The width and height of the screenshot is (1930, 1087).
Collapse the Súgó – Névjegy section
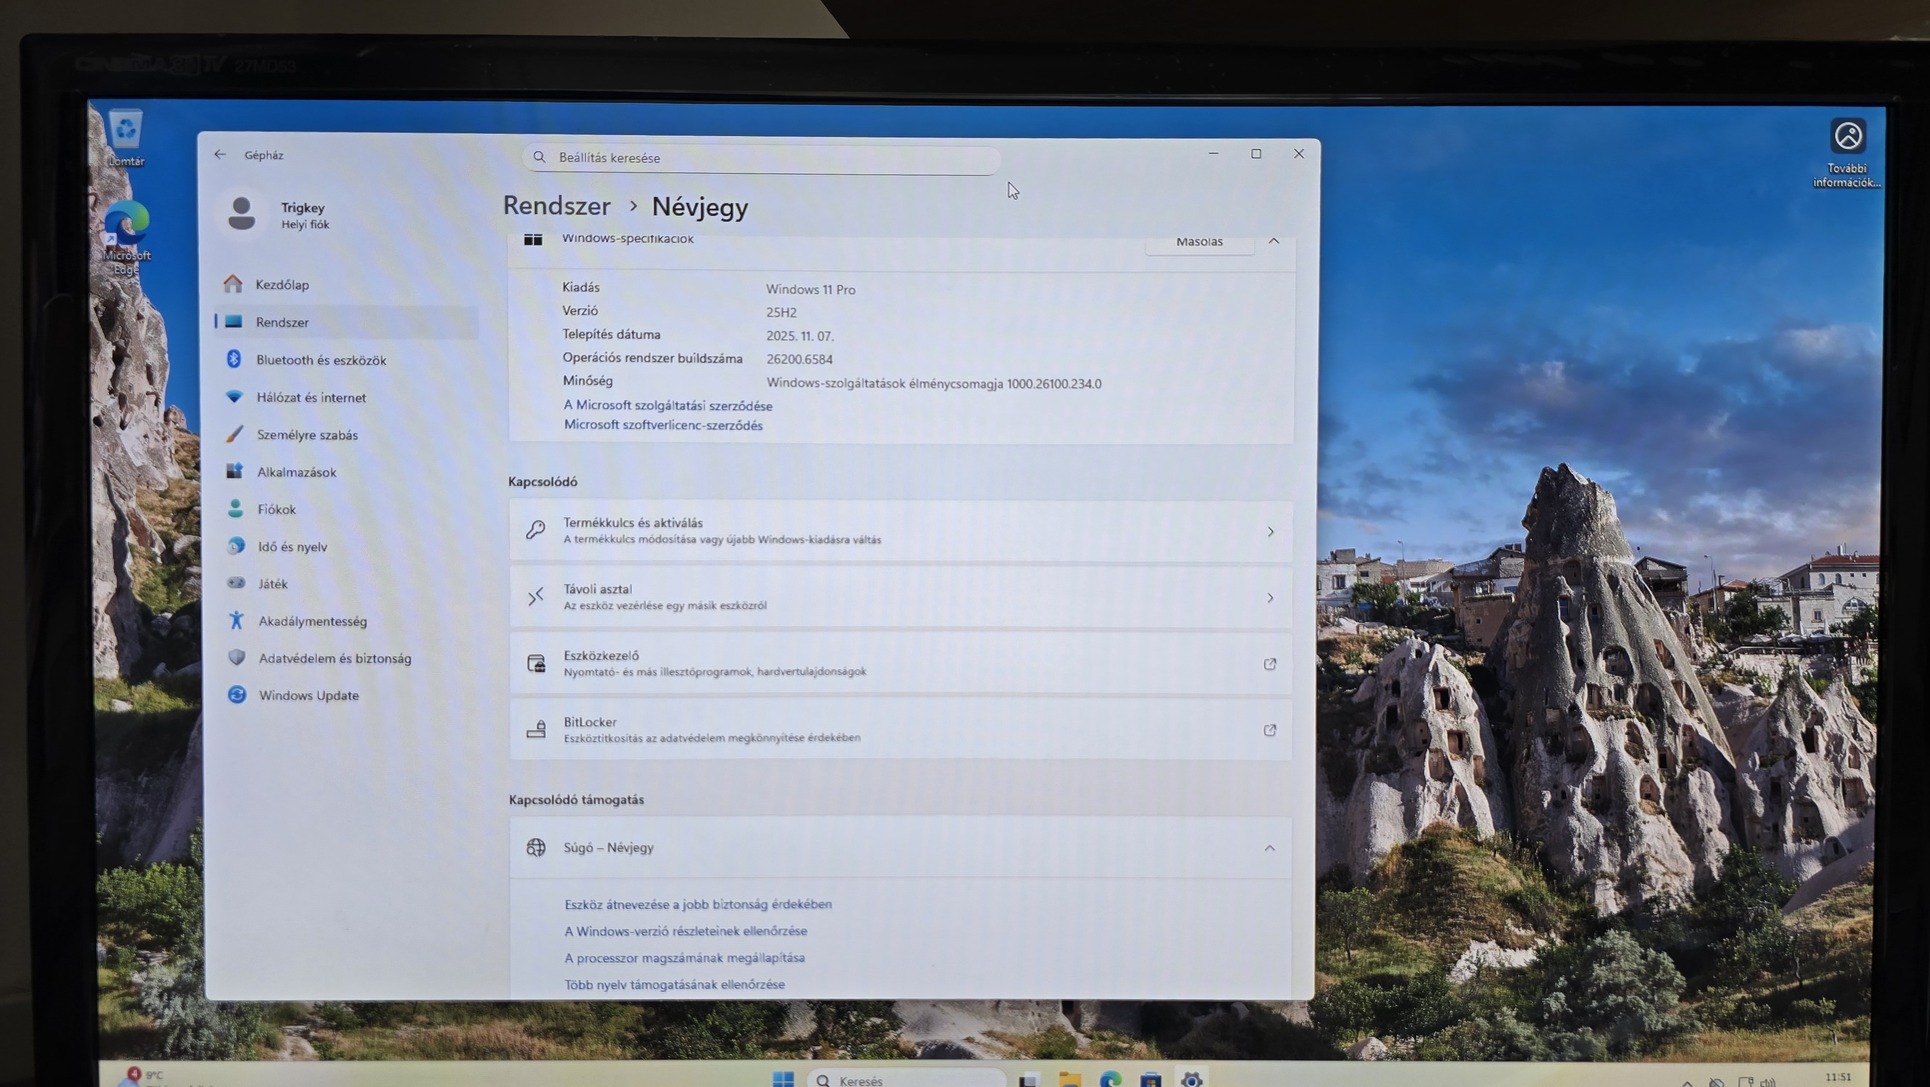[1269, 848]
